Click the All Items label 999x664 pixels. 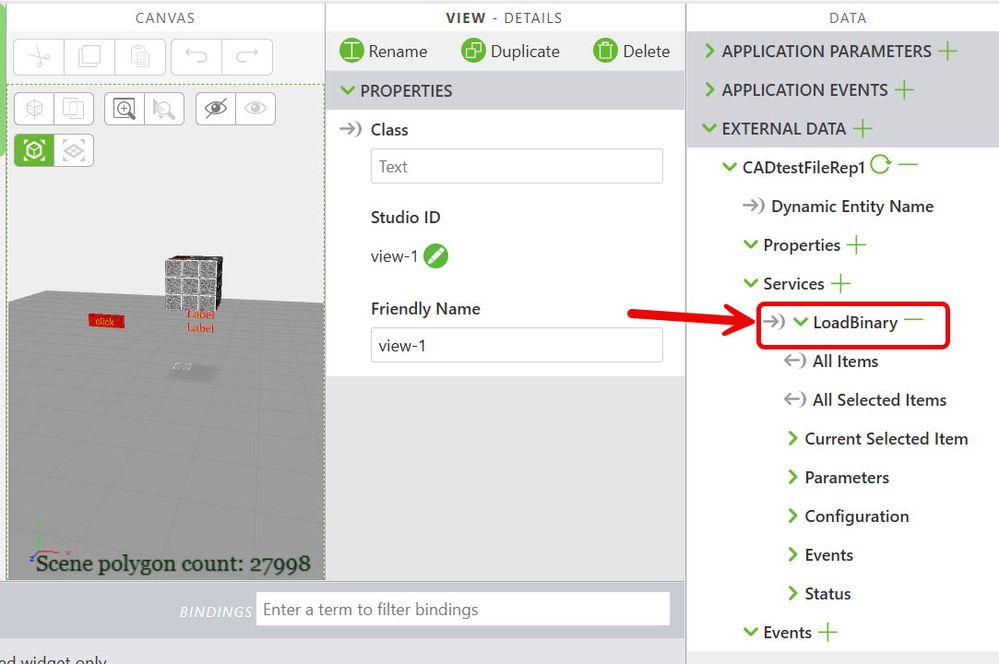click(845, 361)
